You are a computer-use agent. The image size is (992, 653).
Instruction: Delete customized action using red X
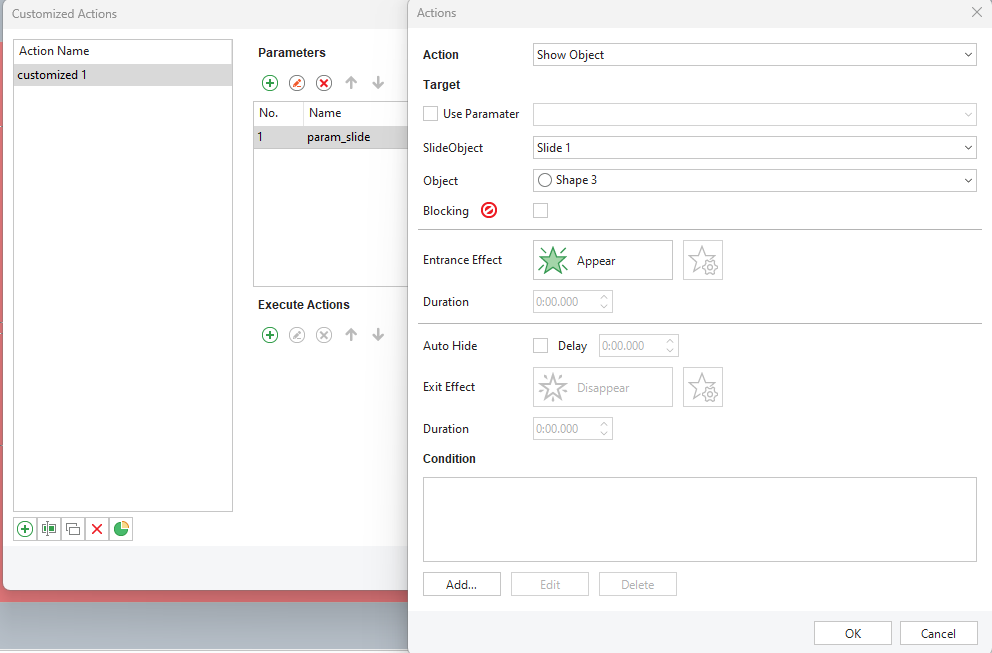click(x=97, y=529)
